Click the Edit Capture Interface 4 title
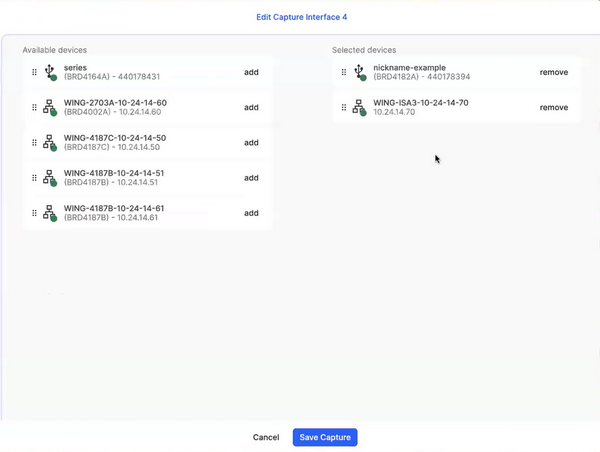 [302, 17]
